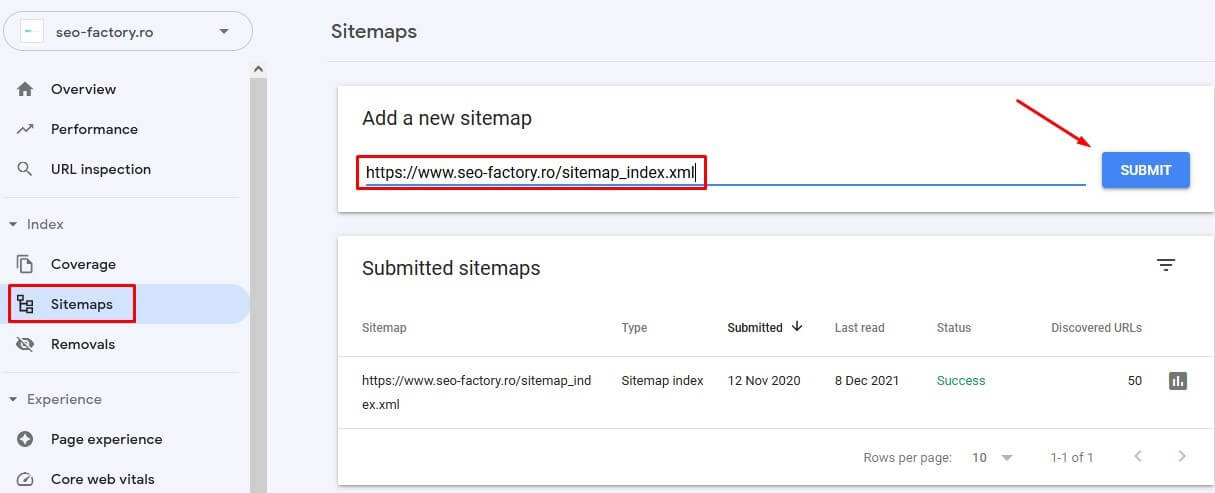Click the Page experience plus-circle icon
The image size is (1215, 493).
tap(26, 439)
